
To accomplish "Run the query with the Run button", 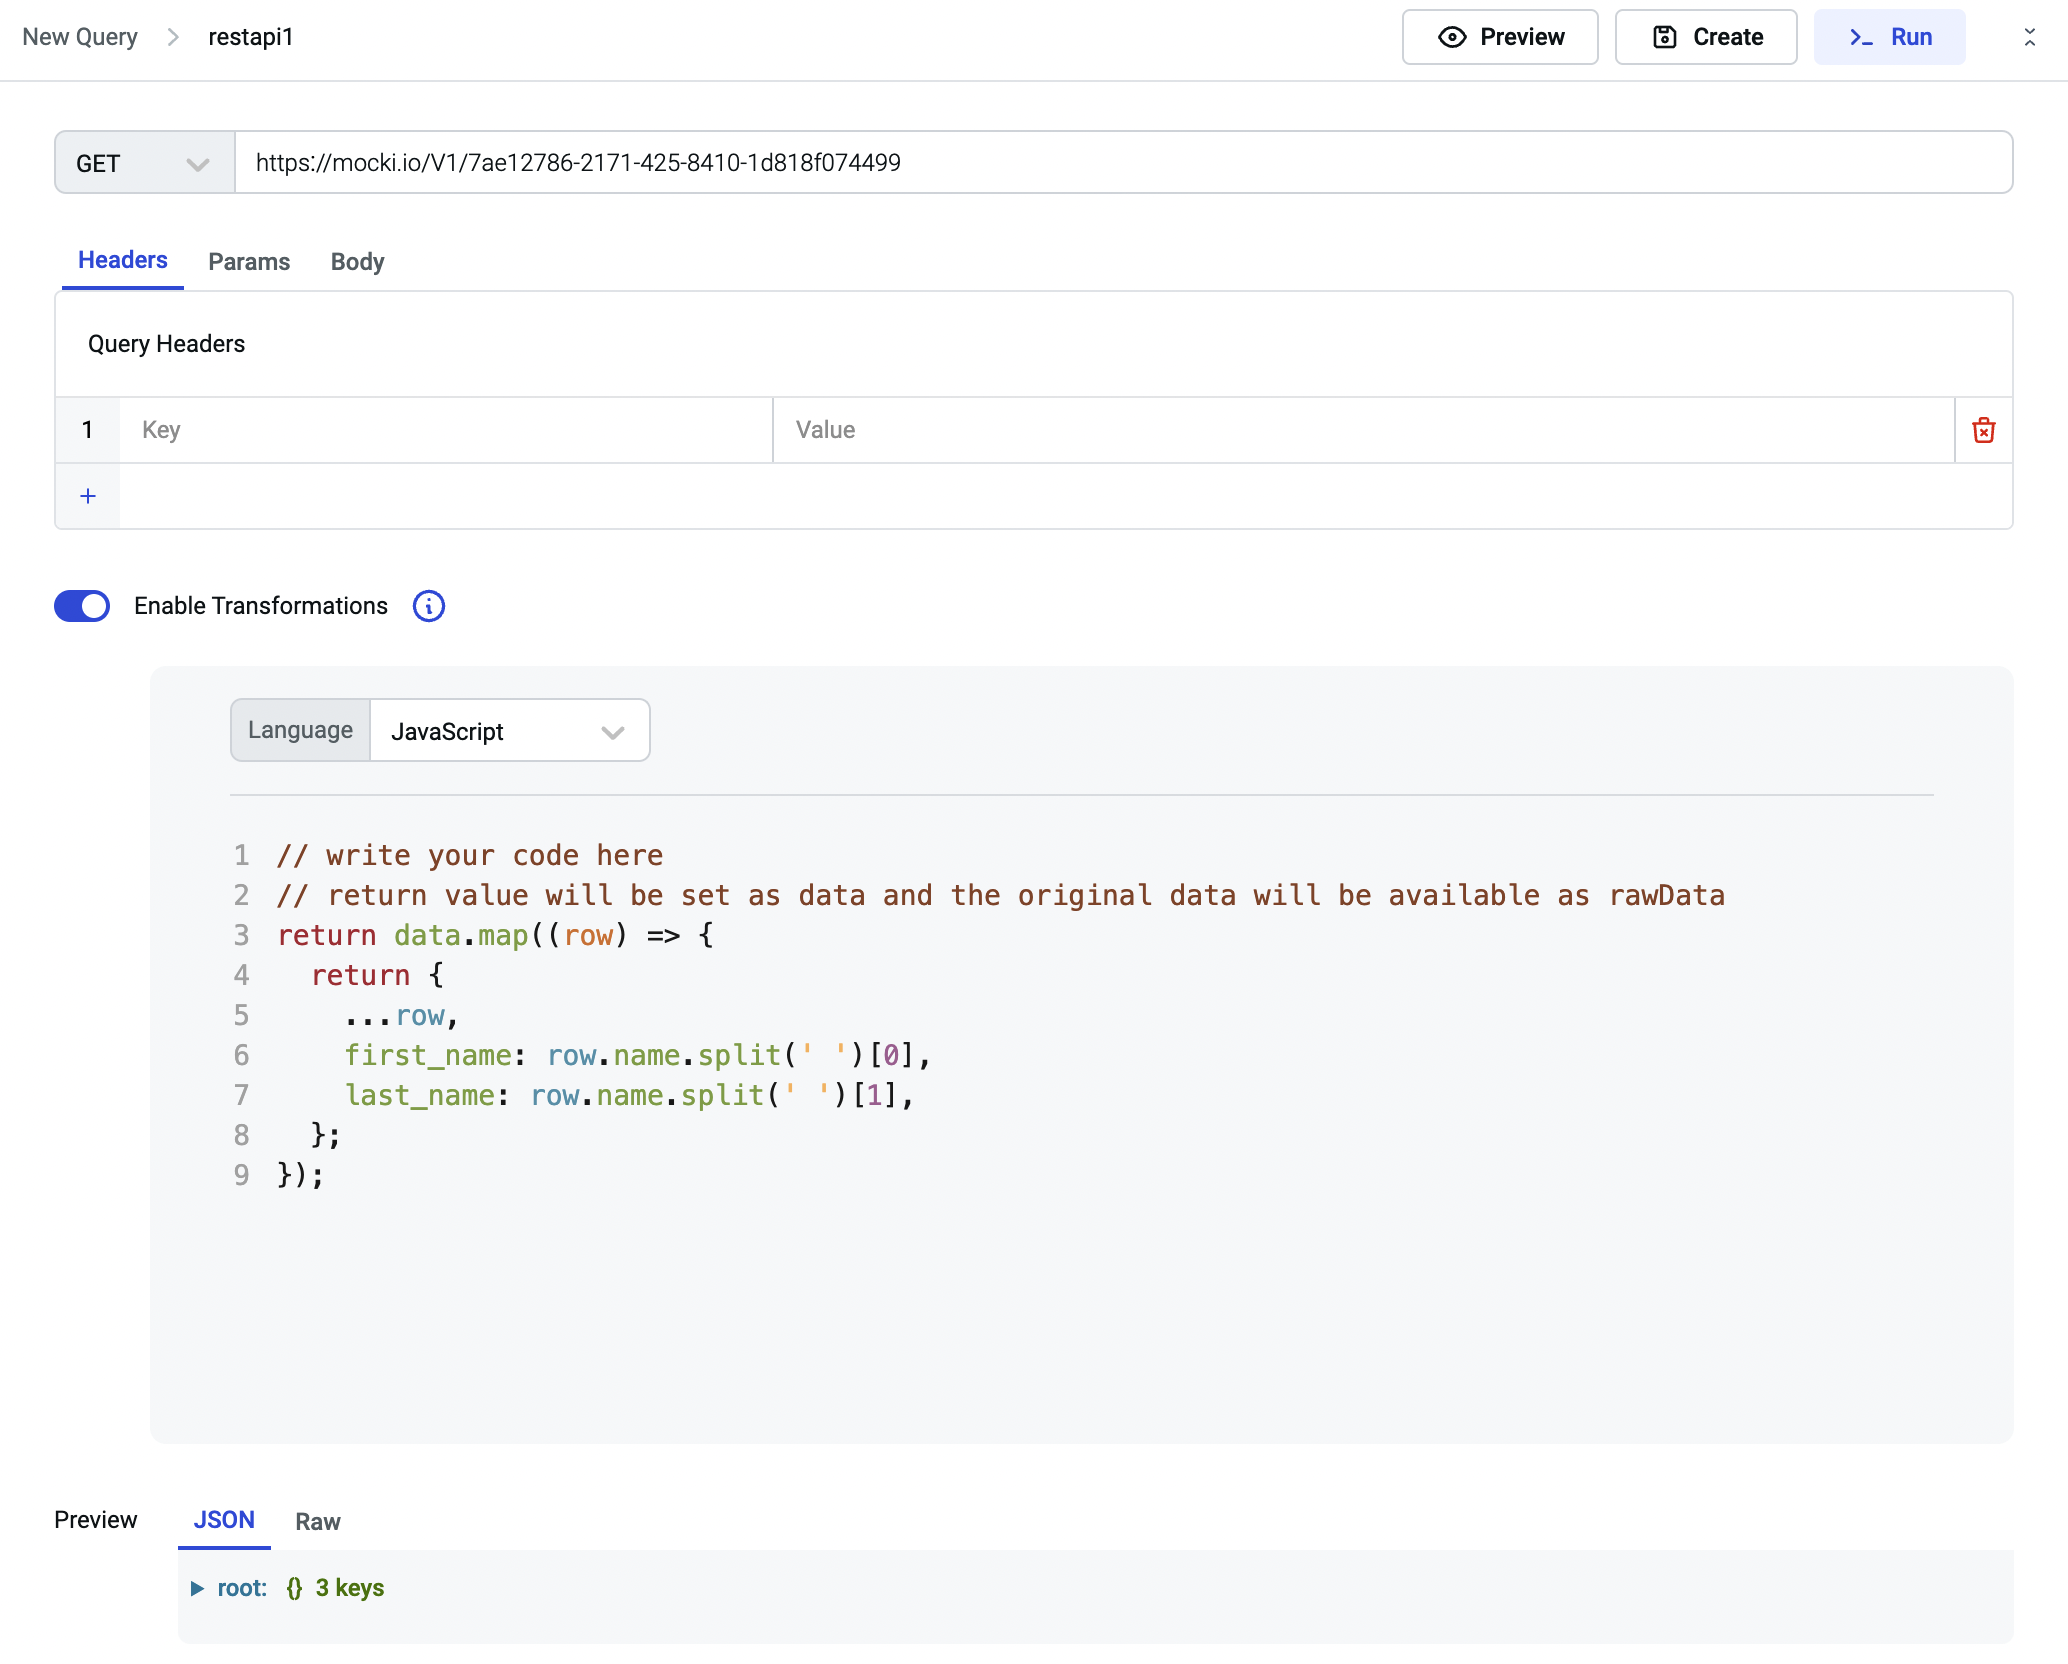I will 1889,37.
